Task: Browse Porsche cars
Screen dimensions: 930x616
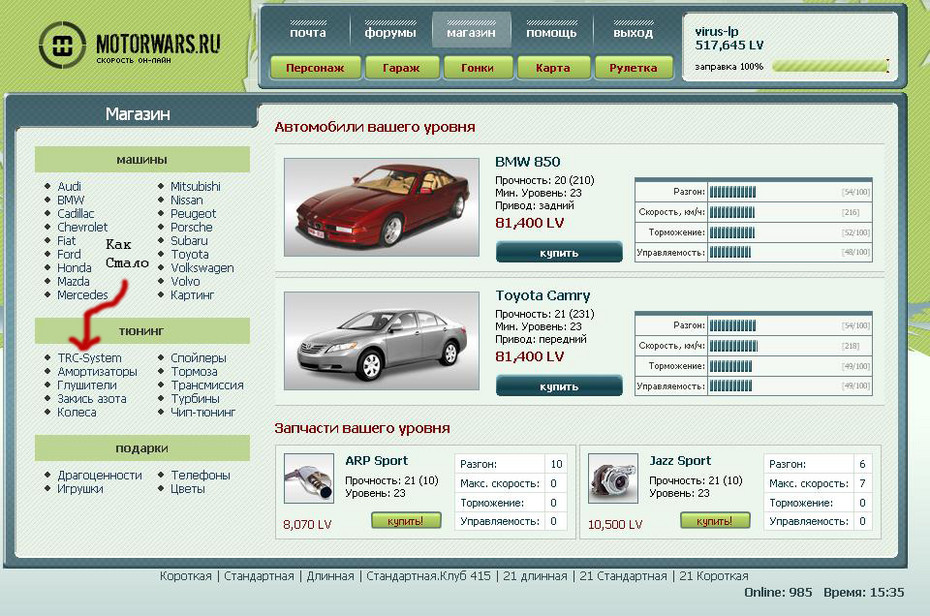Action: click(x=192, y=227)
